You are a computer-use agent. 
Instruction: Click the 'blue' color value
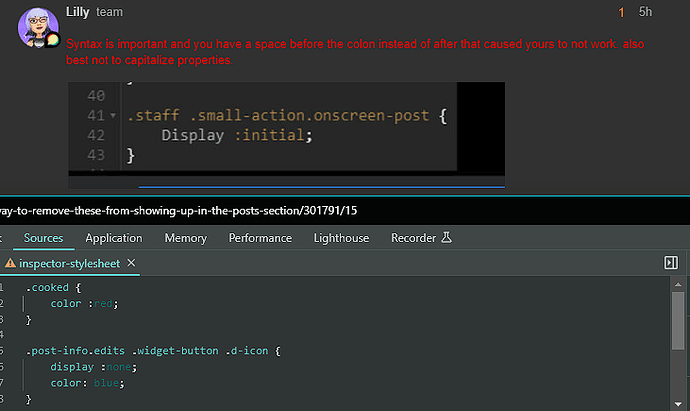[106, 383]
